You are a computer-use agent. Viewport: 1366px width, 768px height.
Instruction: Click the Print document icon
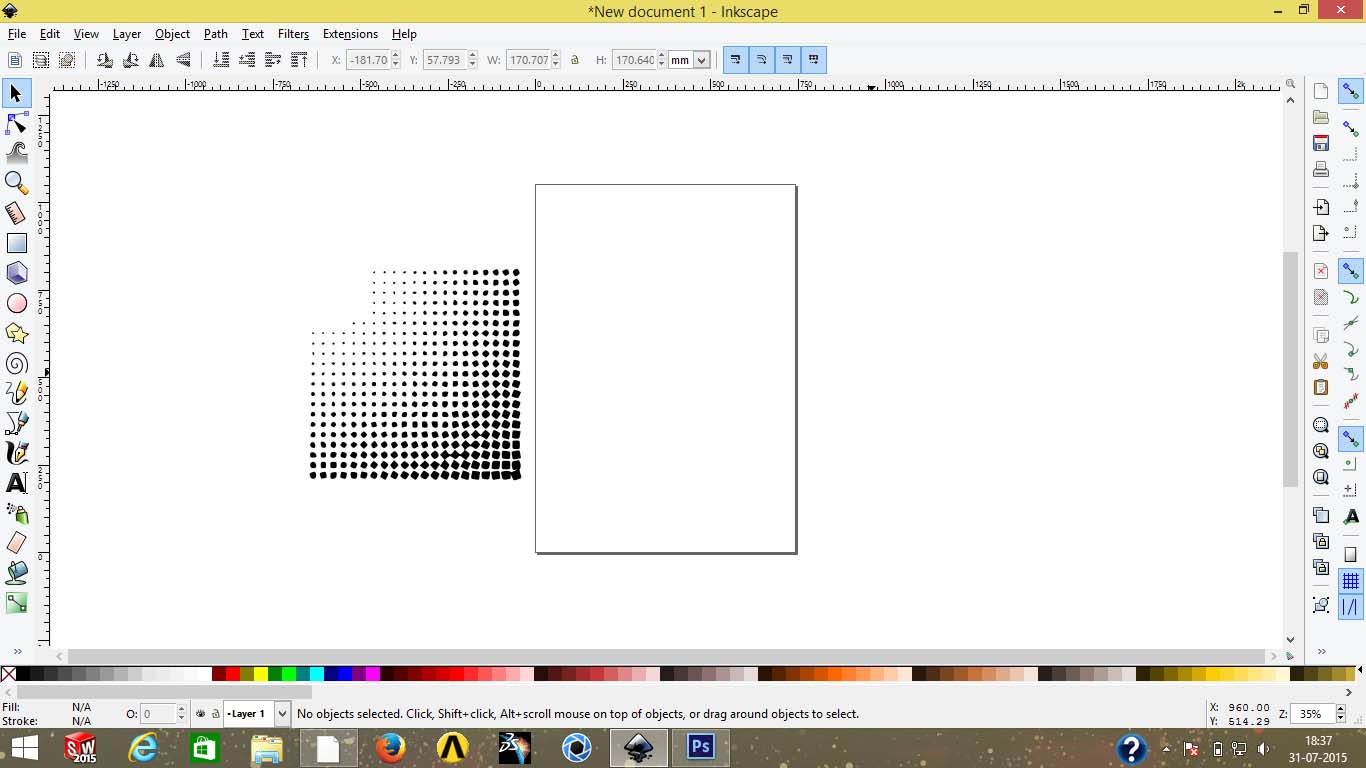coord(1321,169)
